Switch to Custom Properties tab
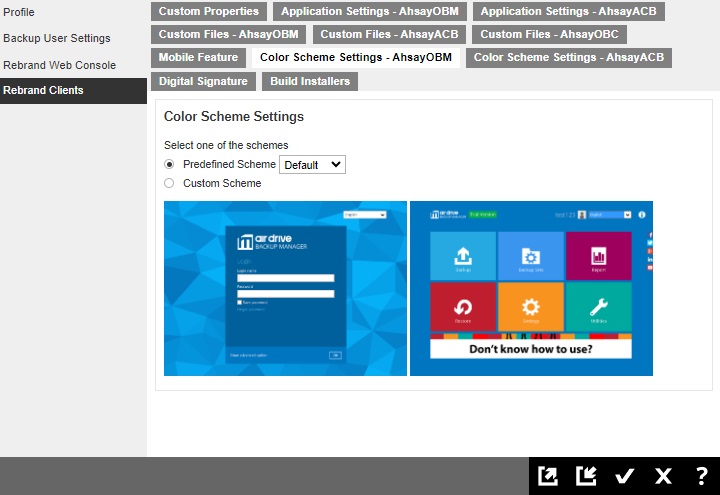The height and width of the screenshot is (495, 720). [209, 12]
